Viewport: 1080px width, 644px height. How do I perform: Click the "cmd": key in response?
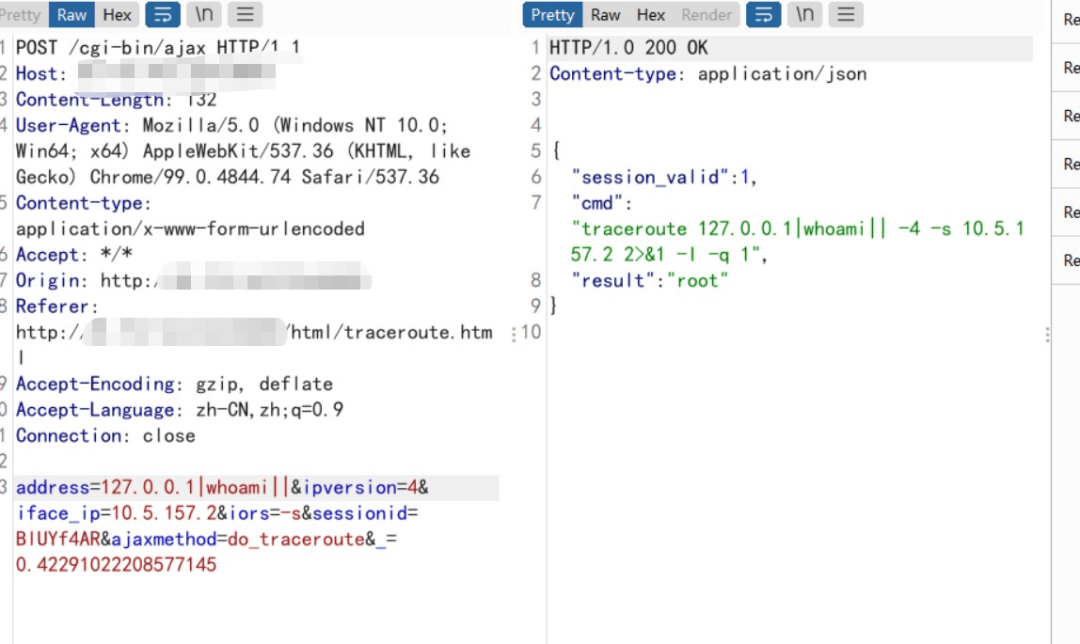click(601, 203)
